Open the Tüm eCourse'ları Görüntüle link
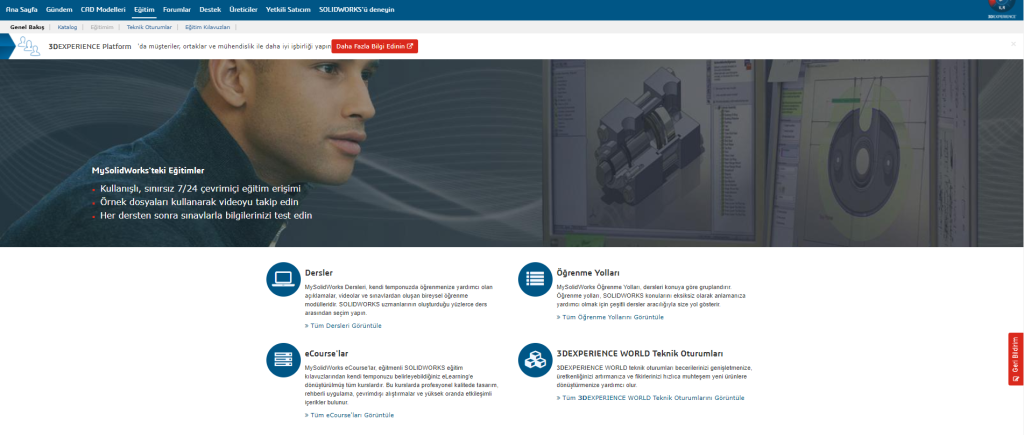 click(x=349, y=414)
